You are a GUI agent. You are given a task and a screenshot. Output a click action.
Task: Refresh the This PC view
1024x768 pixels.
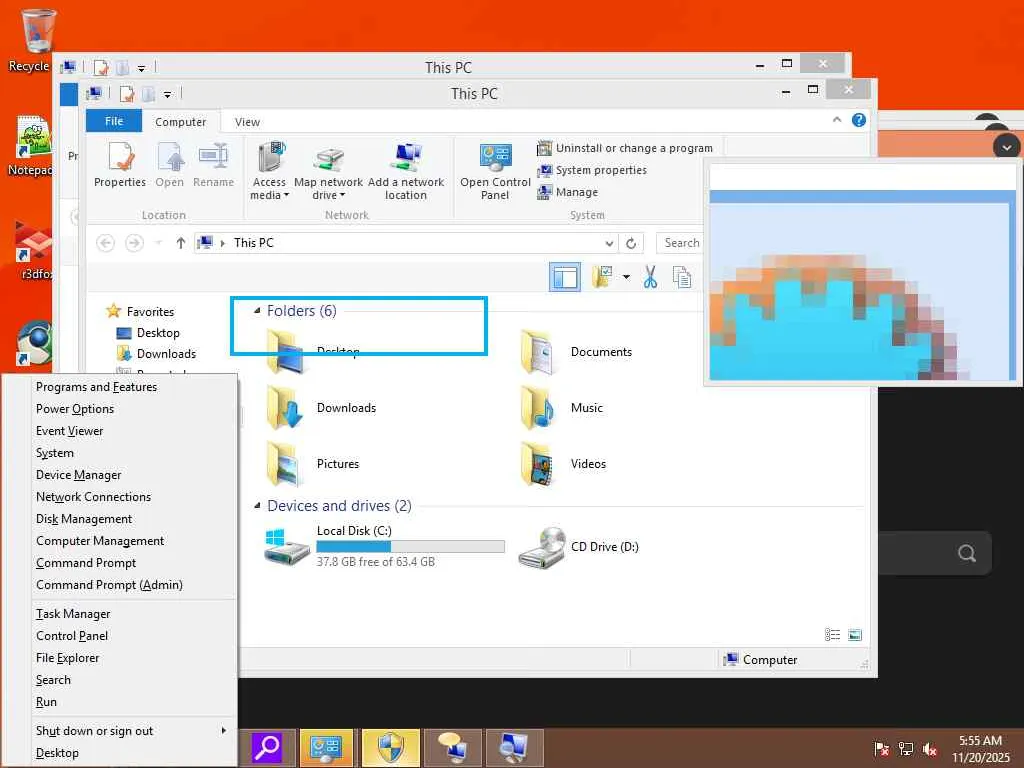[631, 244]
